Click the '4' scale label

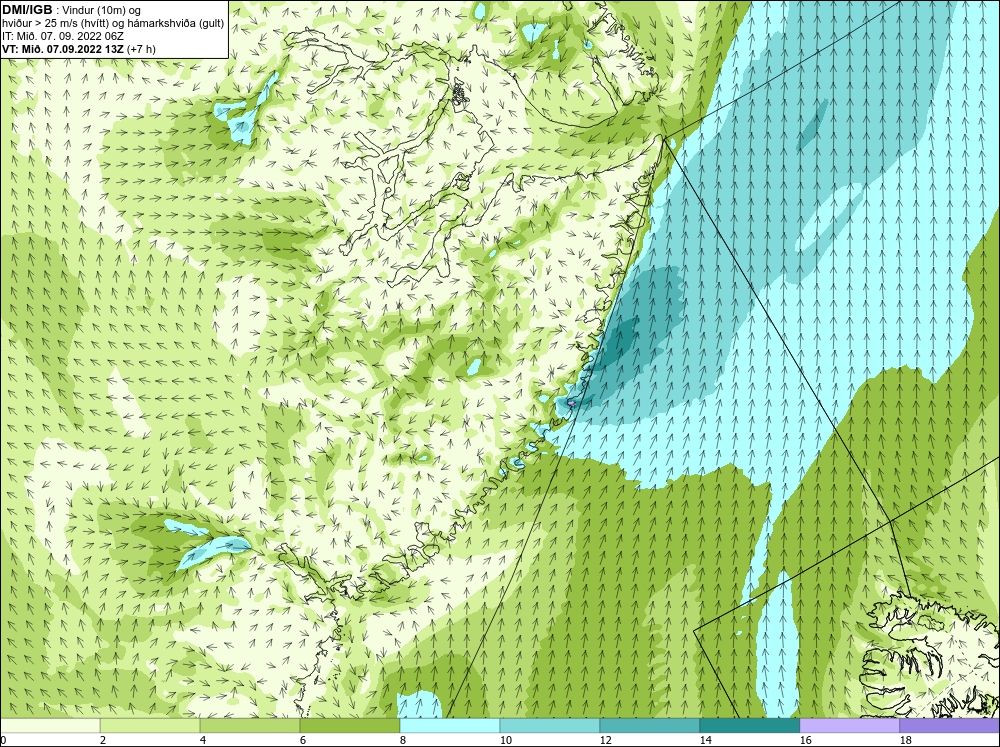click(x=203, y=740)
